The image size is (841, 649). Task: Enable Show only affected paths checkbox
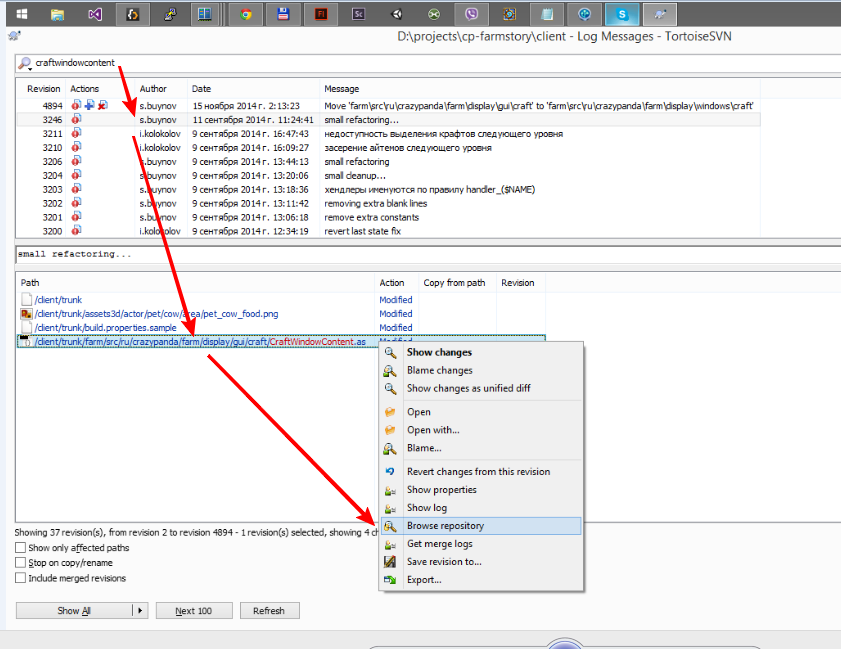tap(21, 548)
